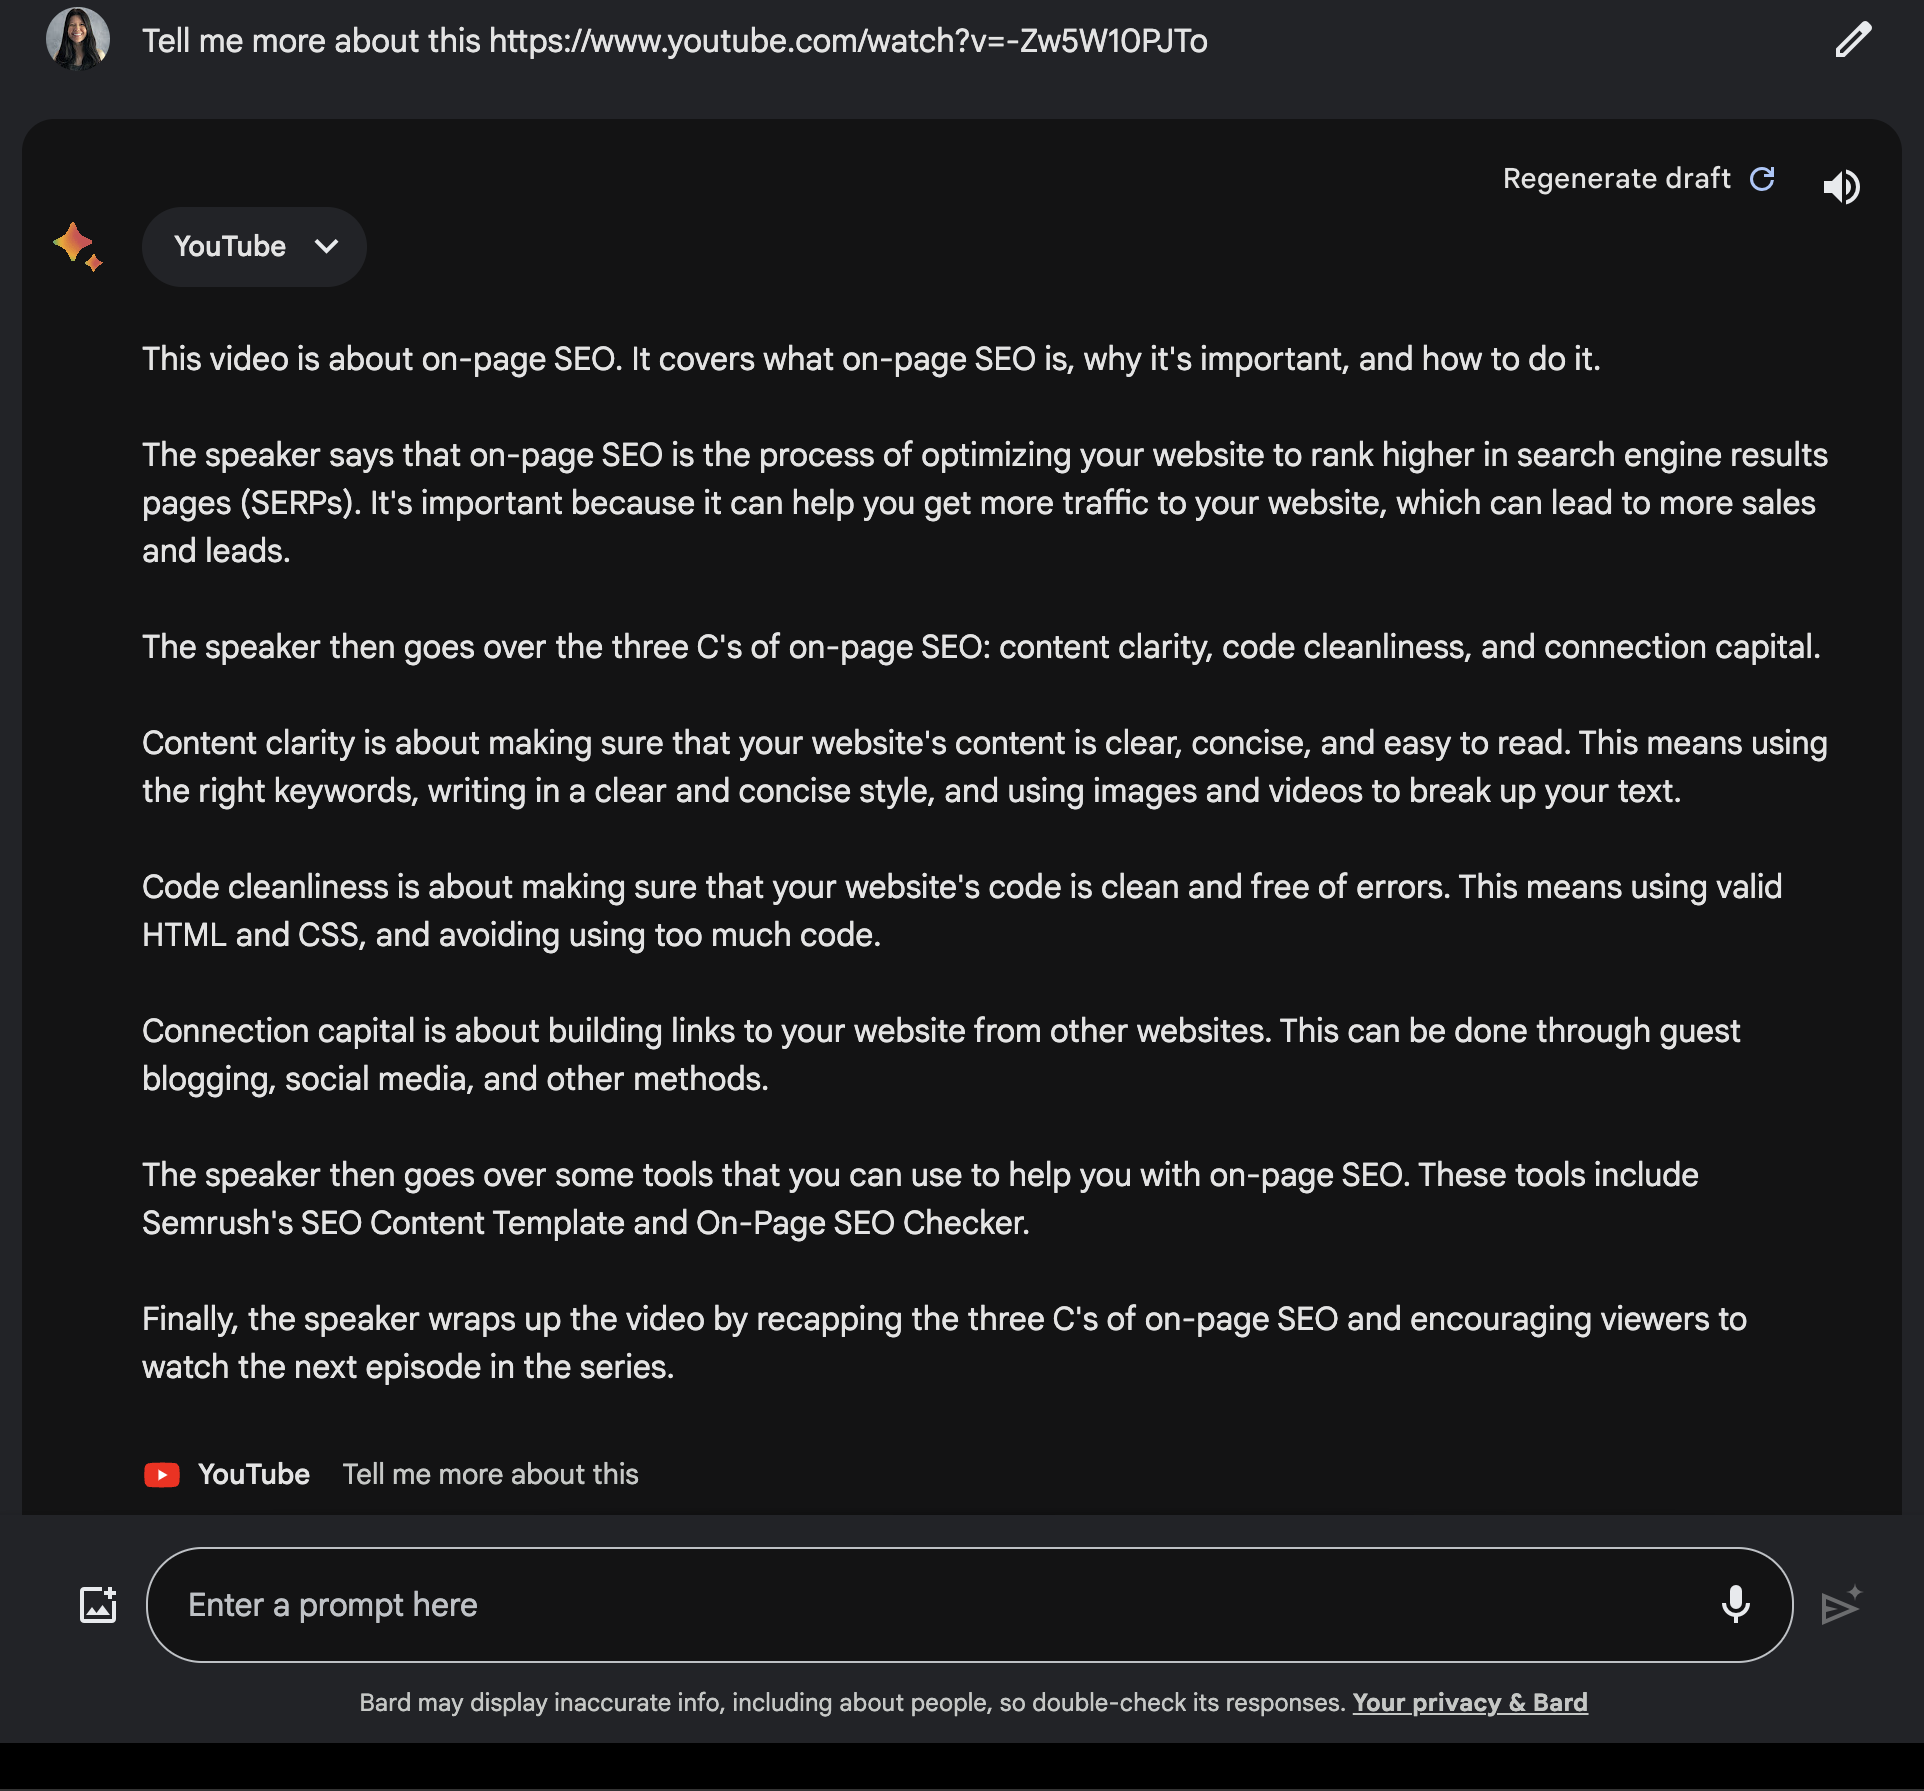Screen dimensions: 1924x1791
Task: Click 'Tell me more about this' button
Action: (x=492, y=1475)
